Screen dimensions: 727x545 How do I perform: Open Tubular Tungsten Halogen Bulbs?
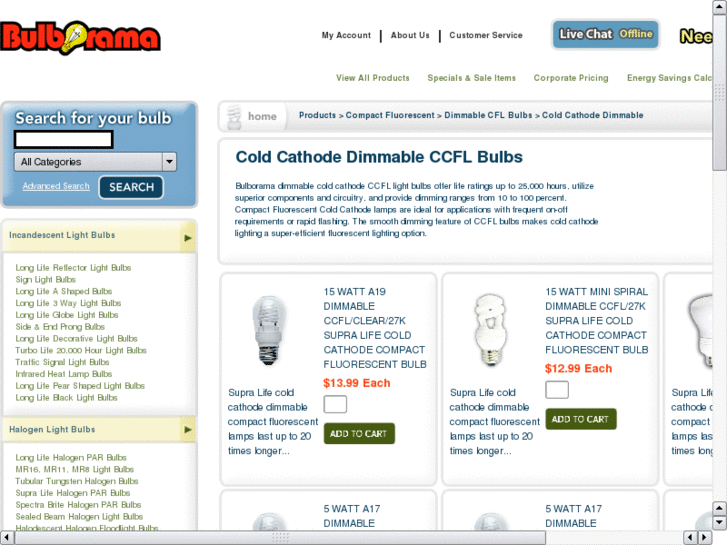click(77, 481)
